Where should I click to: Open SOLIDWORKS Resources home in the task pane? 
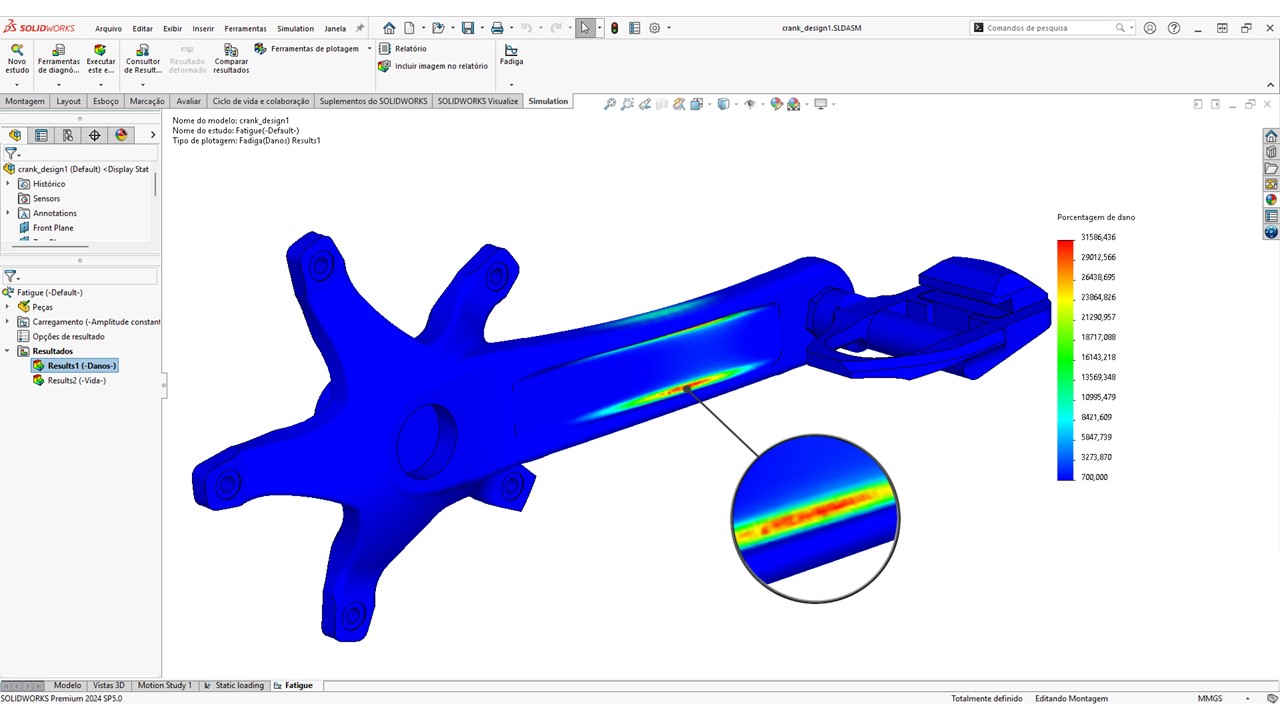pyautogui.click(x=1271, y=136)
